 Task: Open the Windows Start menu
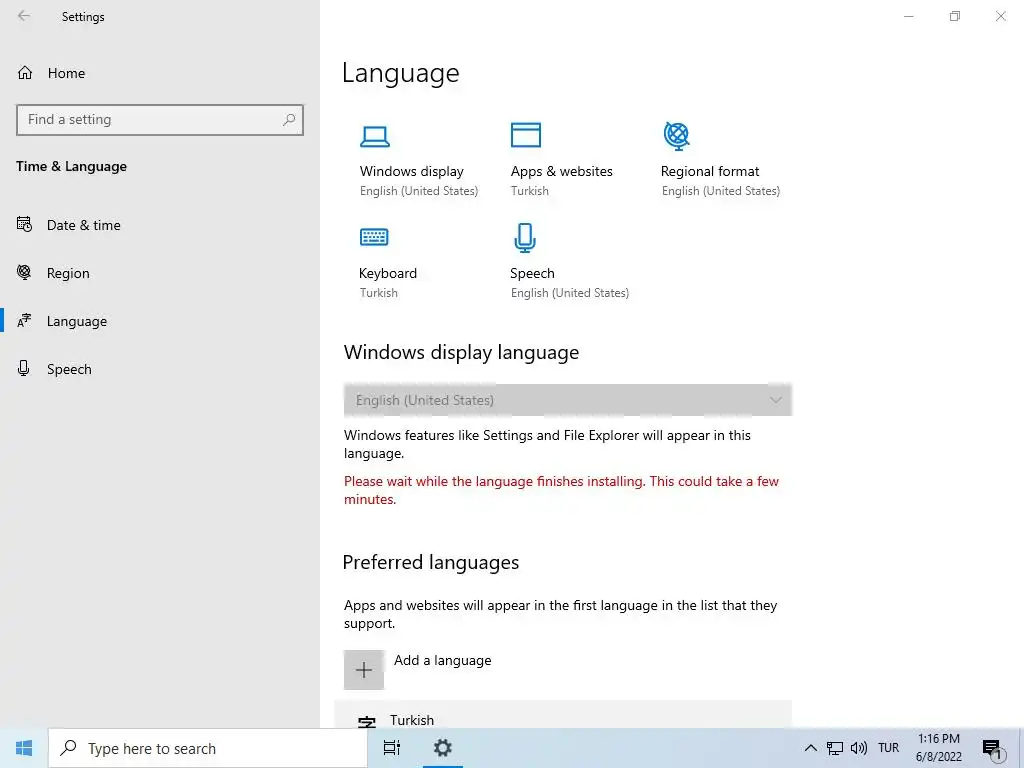pos(24,748)
